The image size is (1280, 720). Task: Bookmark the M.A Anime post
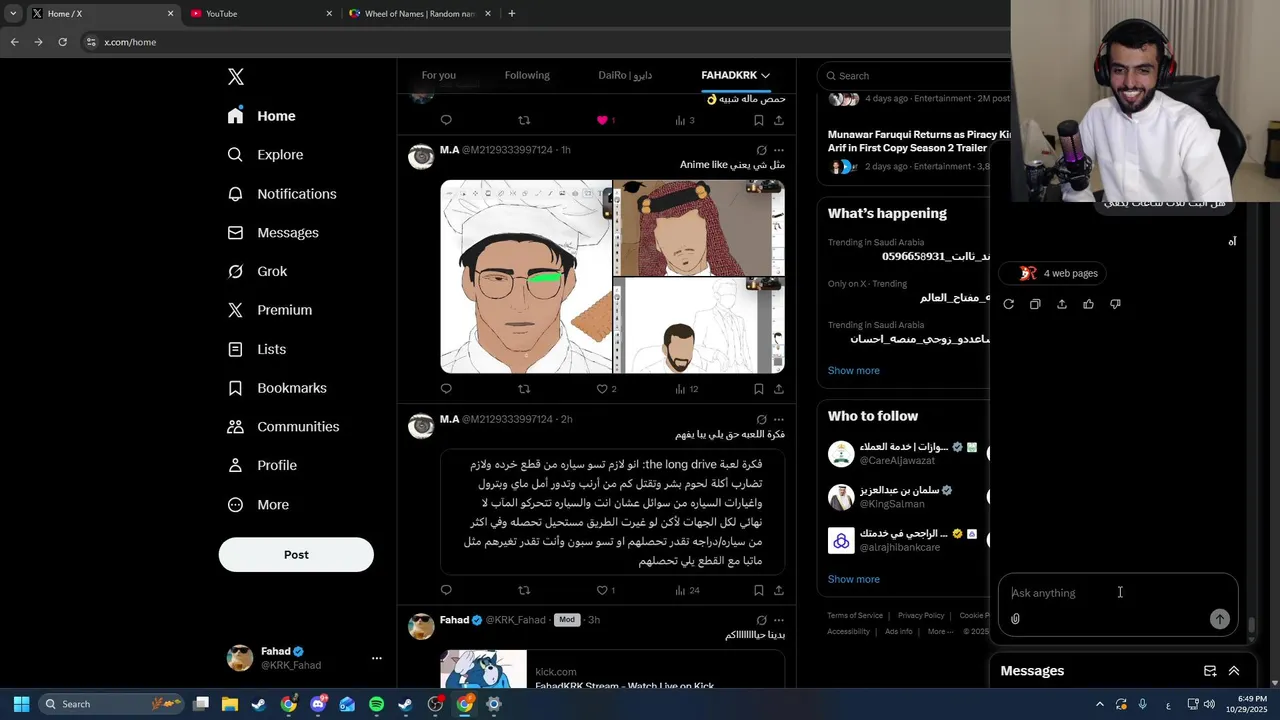[759, 389]
